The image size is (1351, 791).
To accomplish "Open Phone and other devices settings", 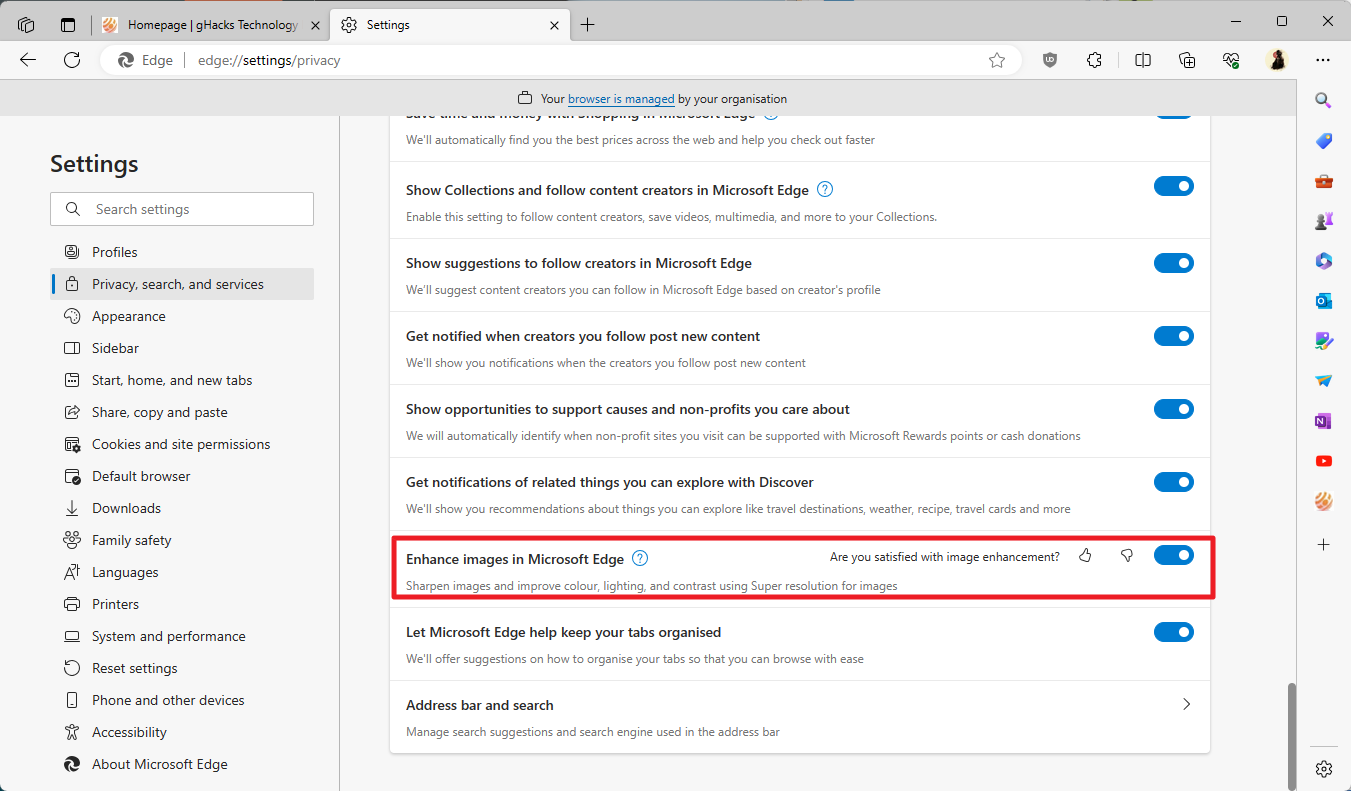I will pos(182,700).
